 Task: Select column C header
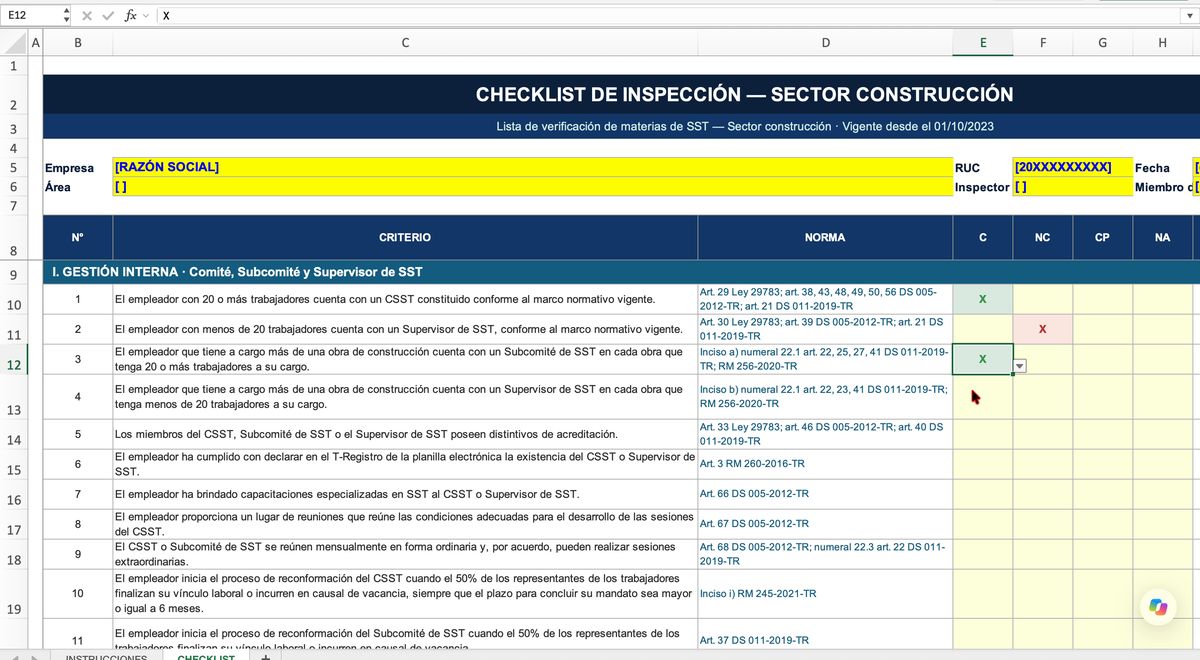[x=405, y=43]
